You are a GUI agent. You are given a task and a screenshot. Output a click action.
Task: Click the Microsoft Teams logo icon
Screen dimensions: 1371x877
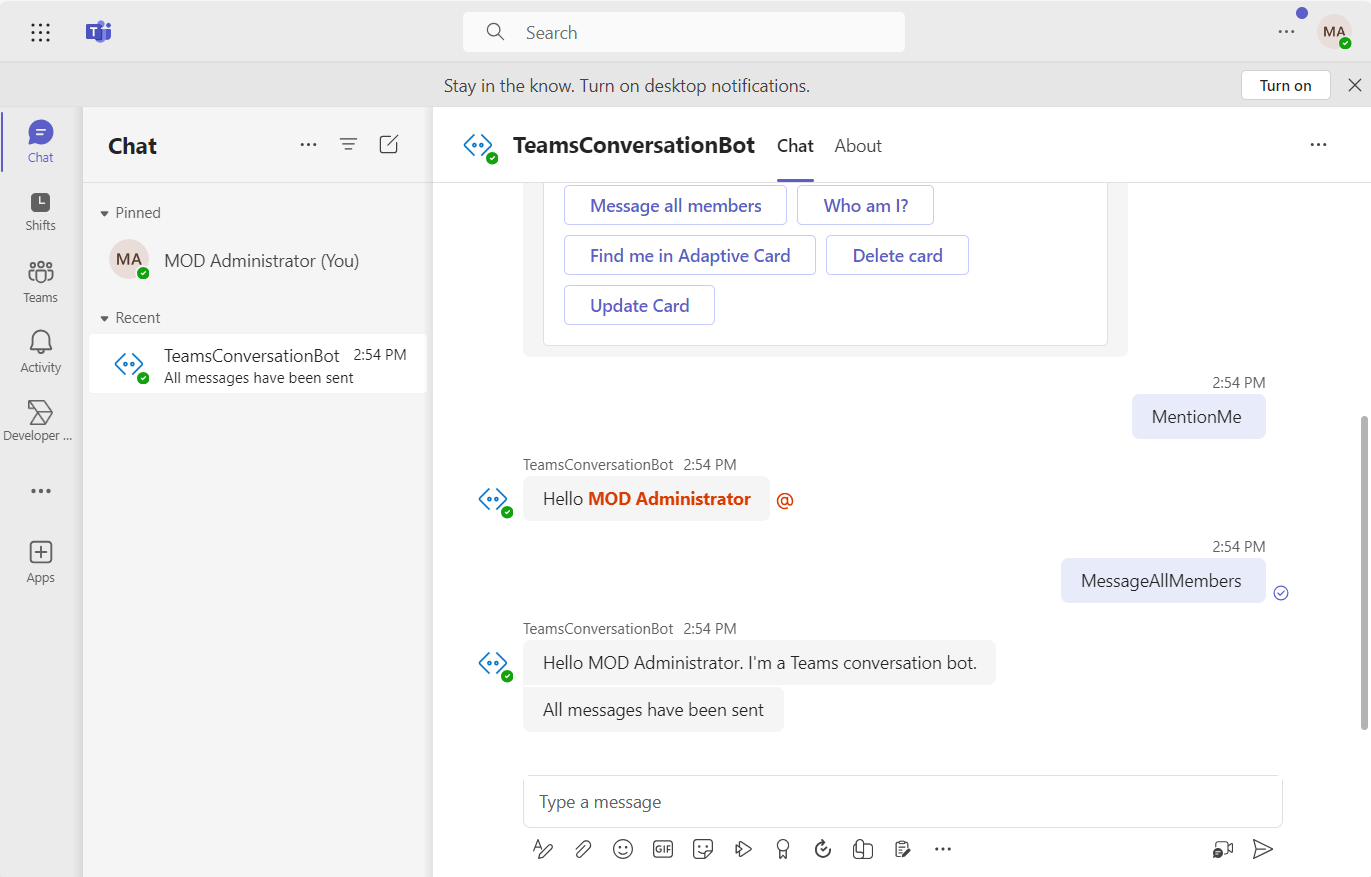pos(98,32)
